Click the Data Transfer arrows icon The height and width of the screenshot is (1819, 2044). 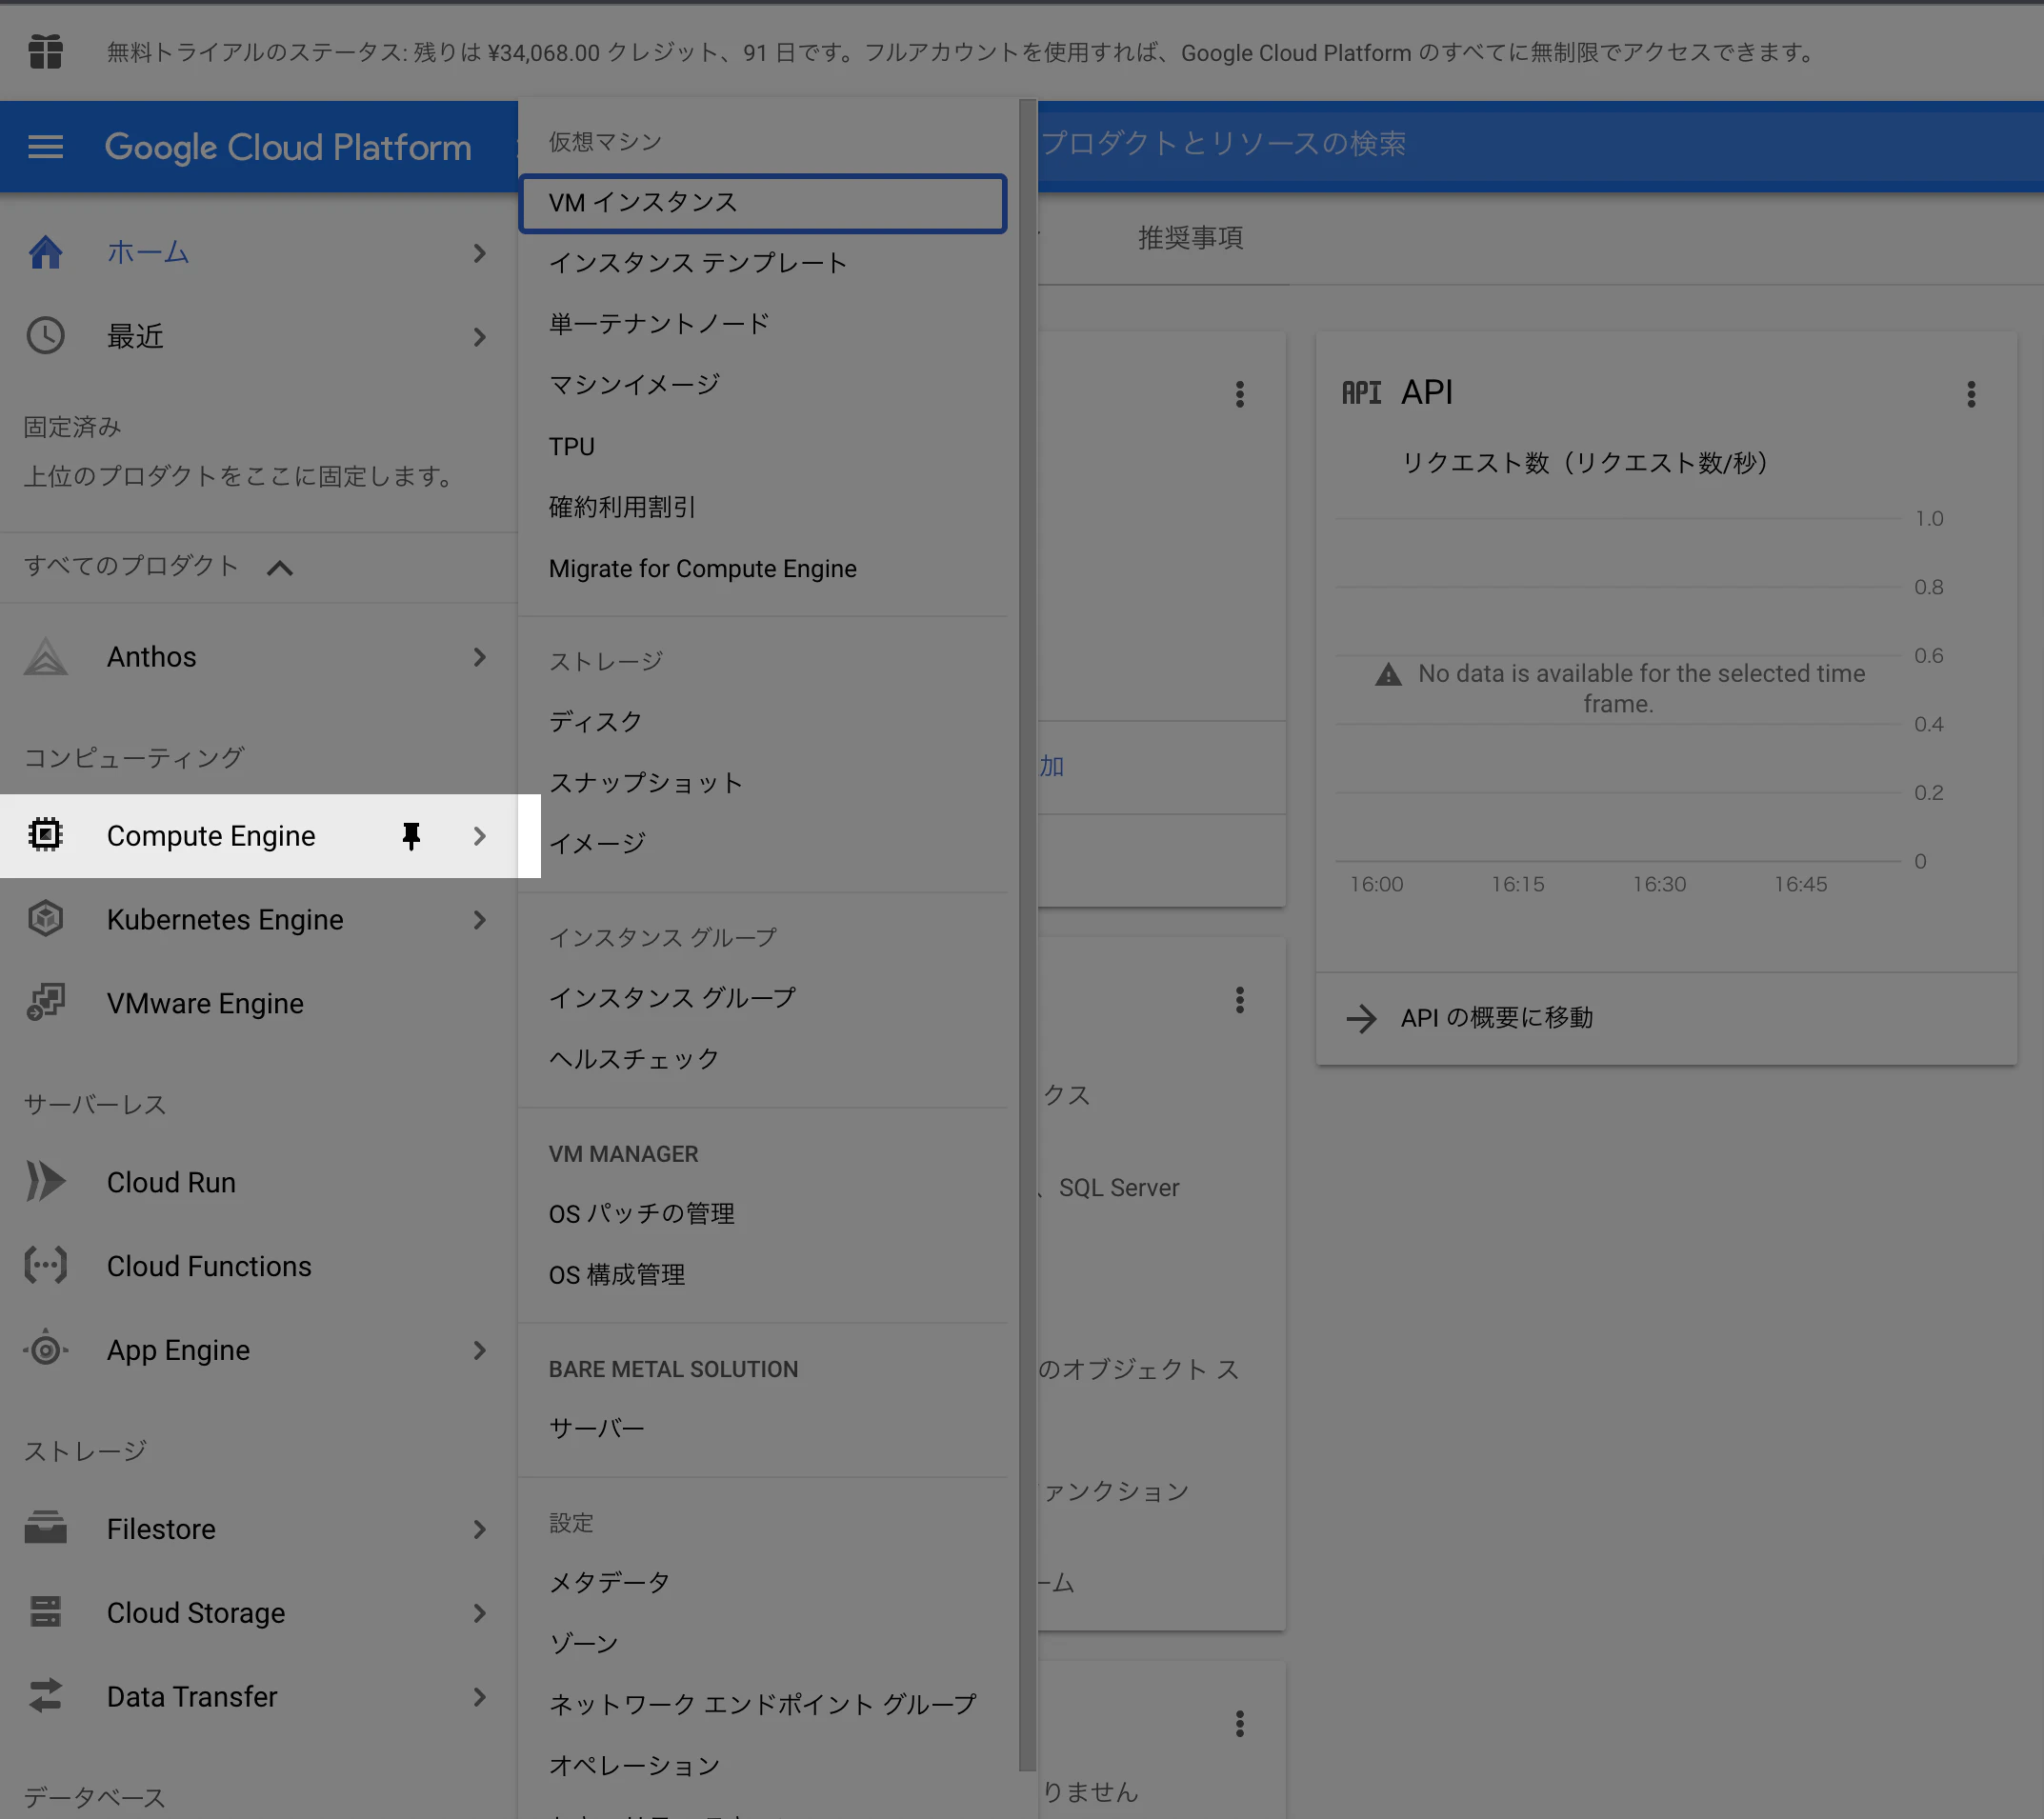click(45, 1696)
